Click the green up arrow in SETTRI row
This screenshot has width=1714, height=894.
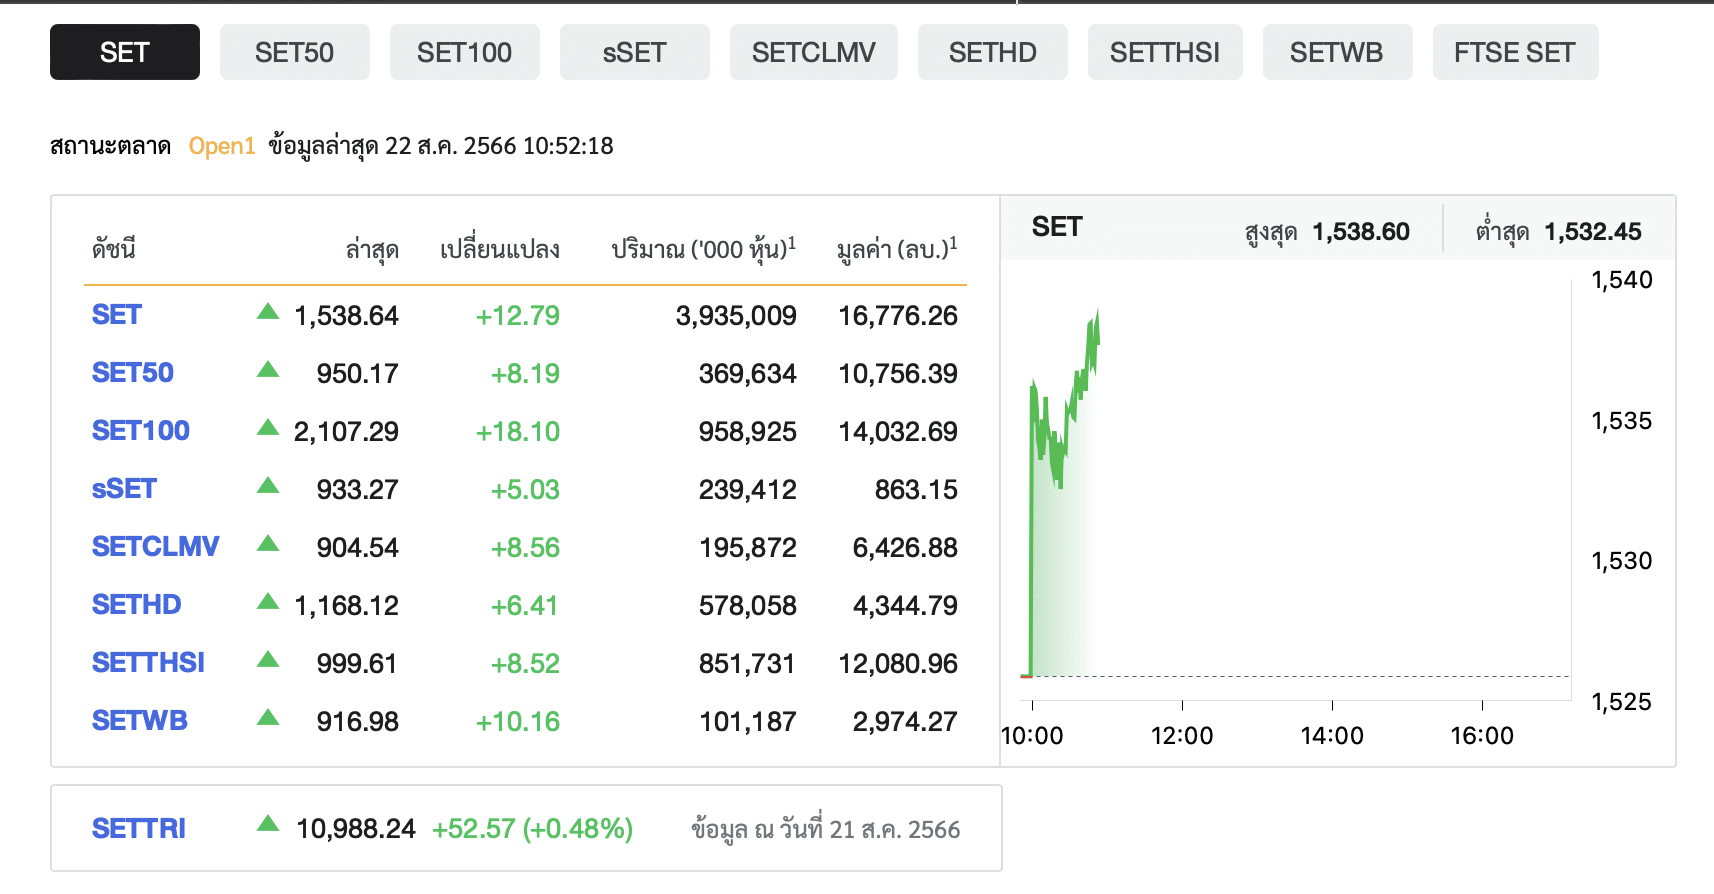(x=268, y=824)
